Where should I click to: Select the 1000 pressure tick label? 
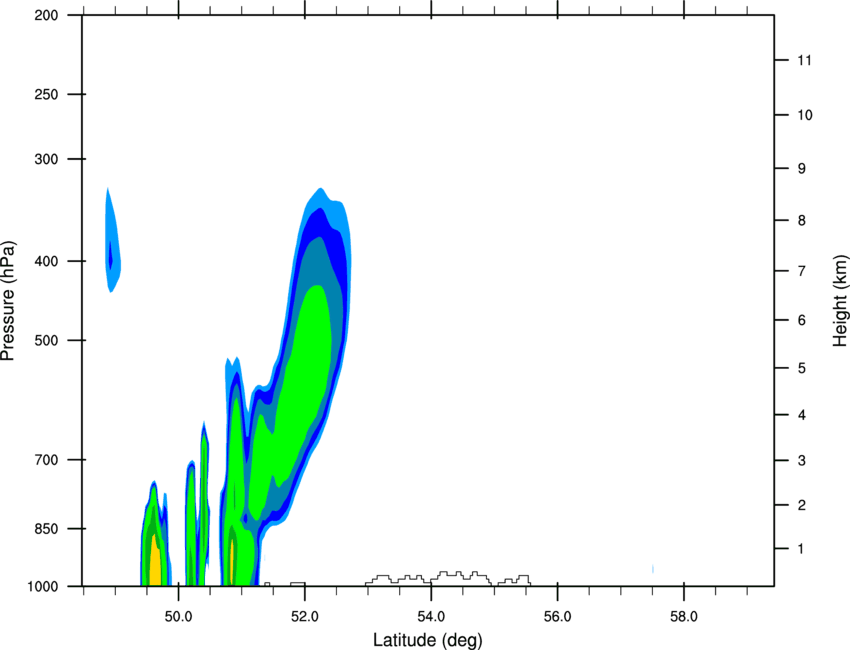click(42, 587)
